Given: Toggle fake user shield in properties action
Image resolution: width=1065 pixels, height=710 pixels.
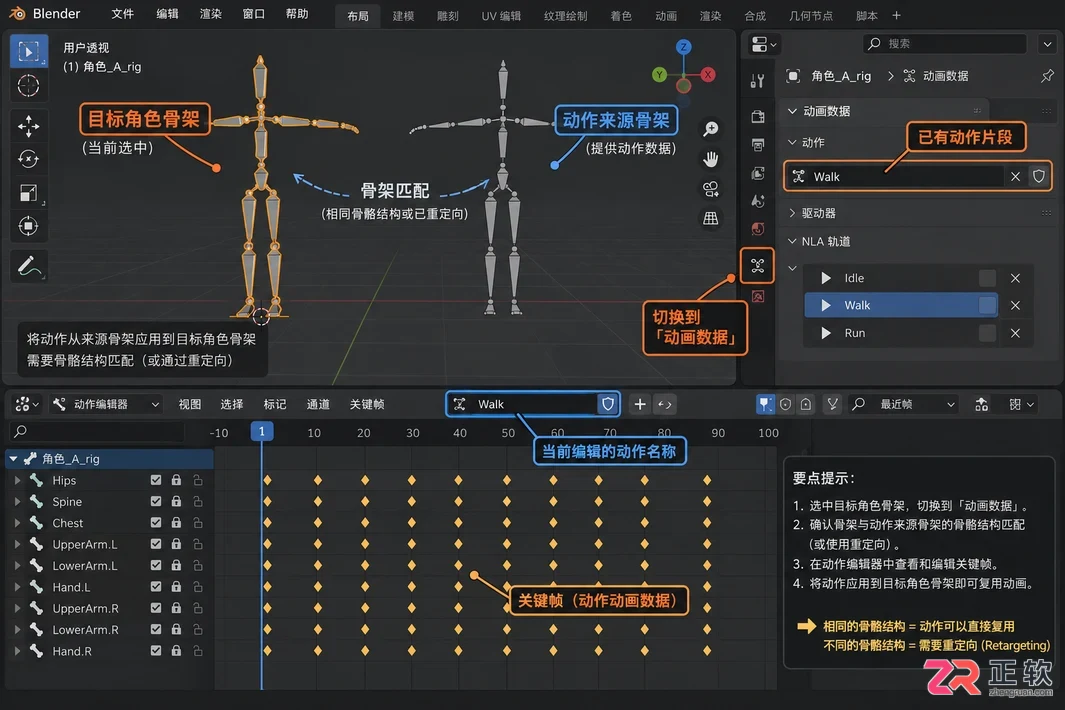Looking at the screenshot, I should pyautogui.click(x=1038, y=177).
